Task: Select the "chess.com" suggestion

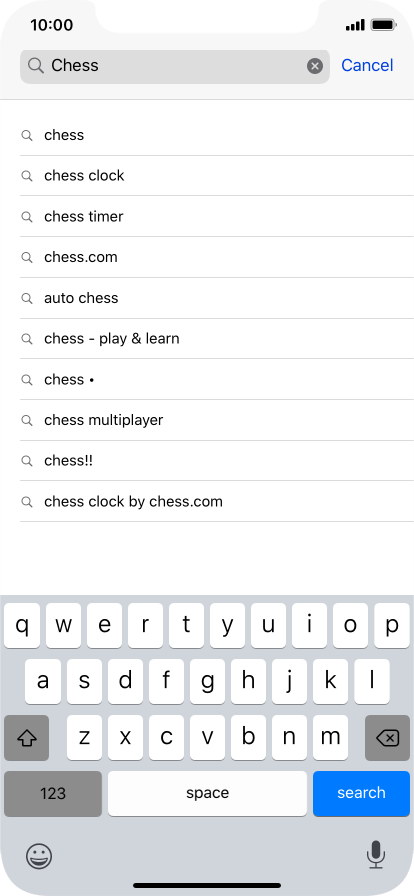Action: click(x=217, y=257)
